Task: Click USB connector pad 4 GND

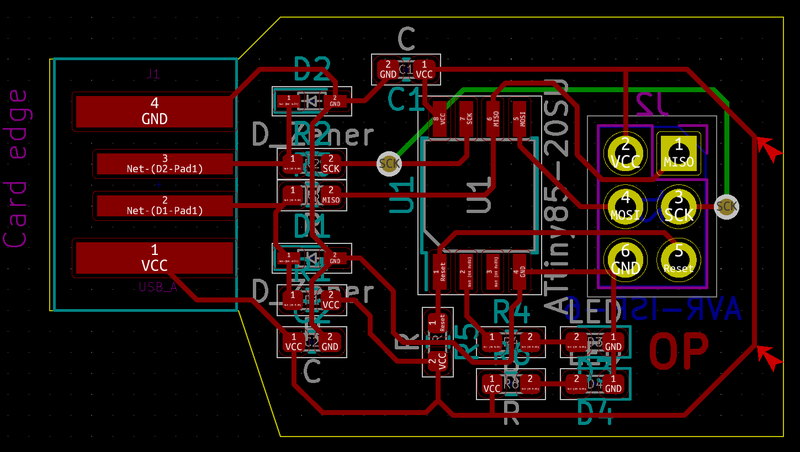Action: tap(154, 111)
